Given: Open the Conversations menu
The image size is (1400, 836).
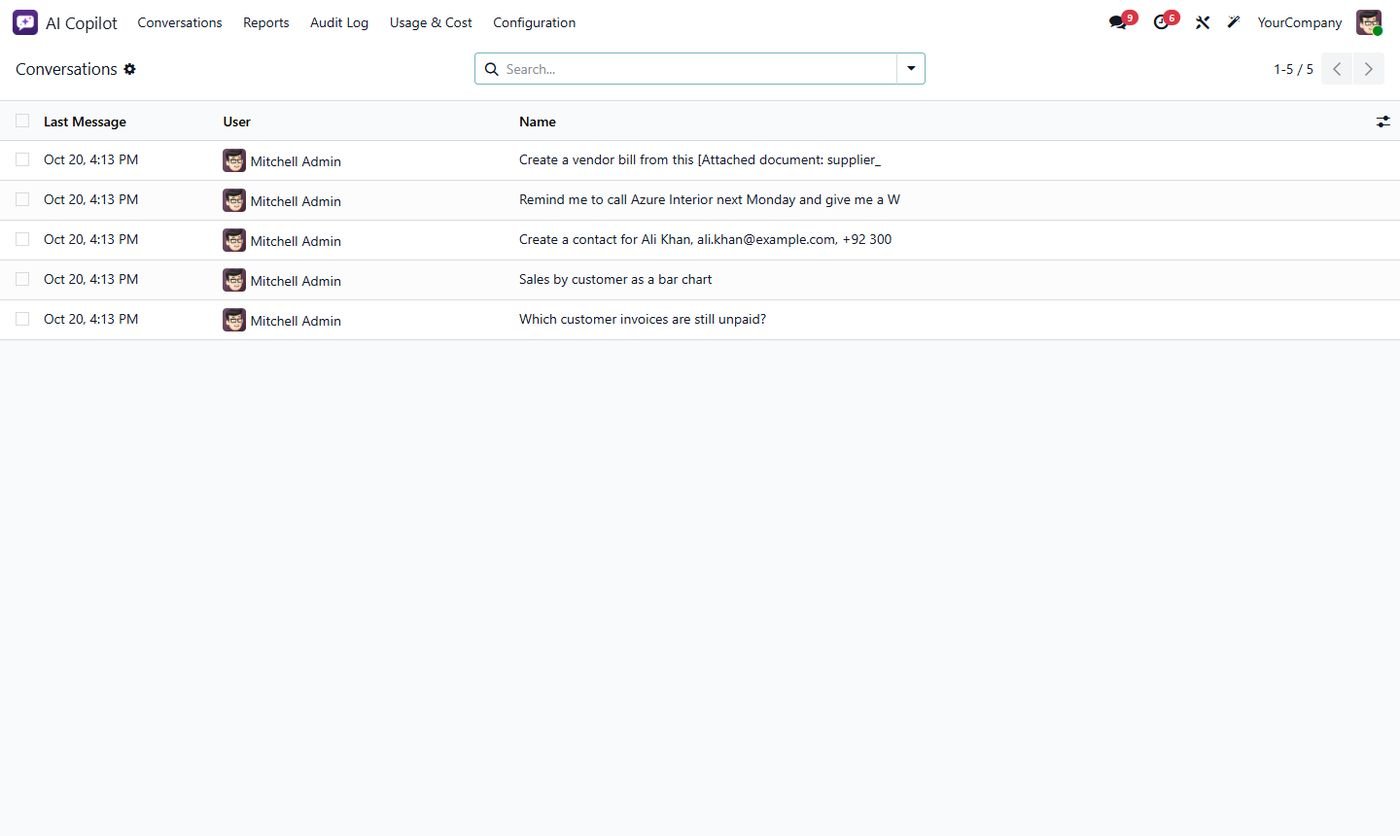Looking at the screenshot, I should (x=180, y=22).
